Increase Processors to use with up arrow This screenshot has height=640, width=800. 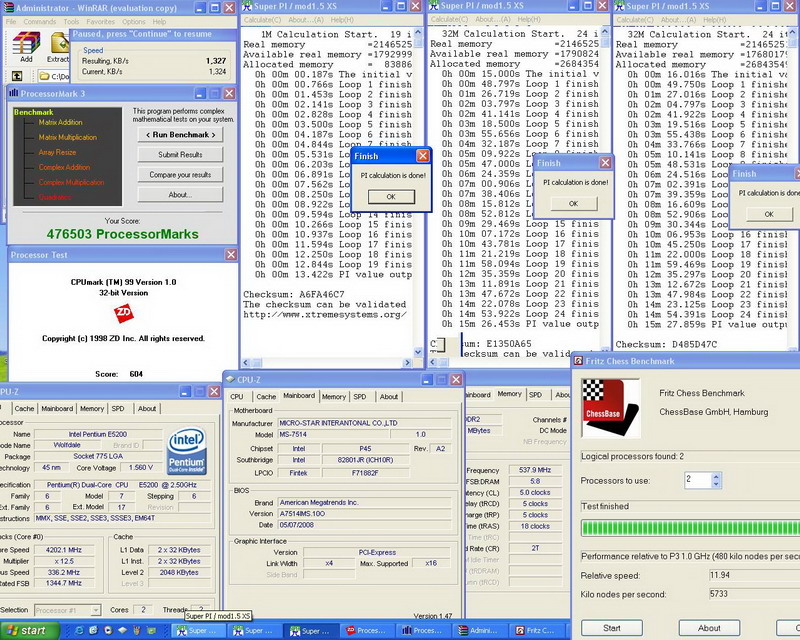tap(716, 476)
